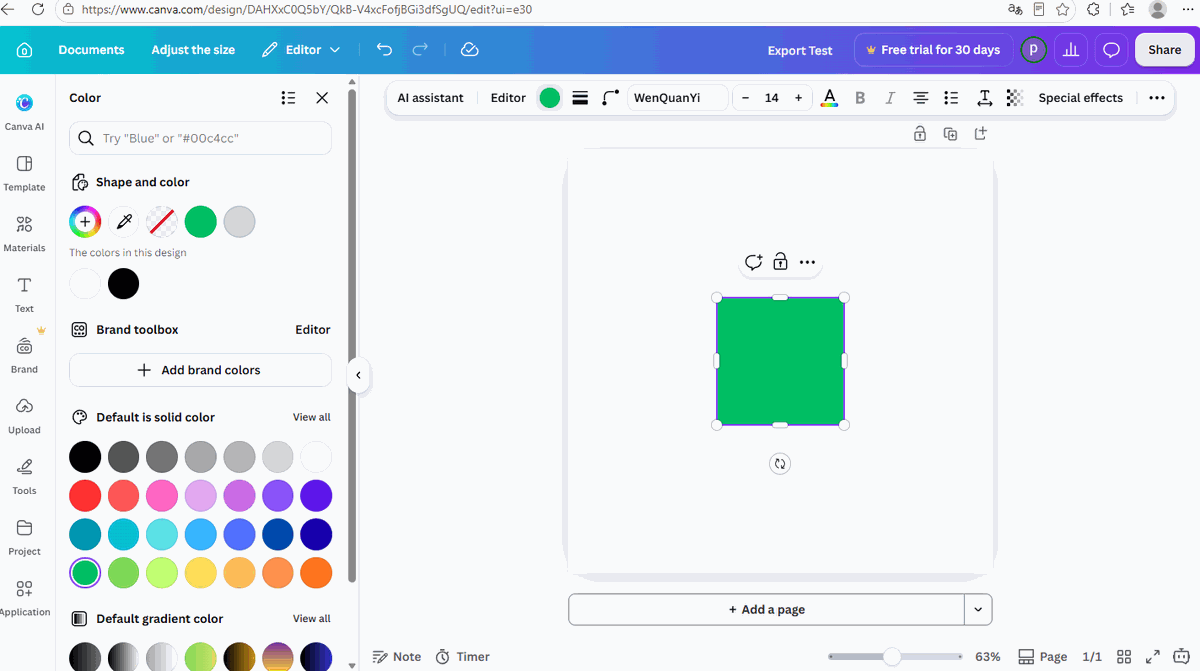Viewport: 1200px width, 671px height.
Task: Open the Text sidebar panel
Action: point(24,295)
